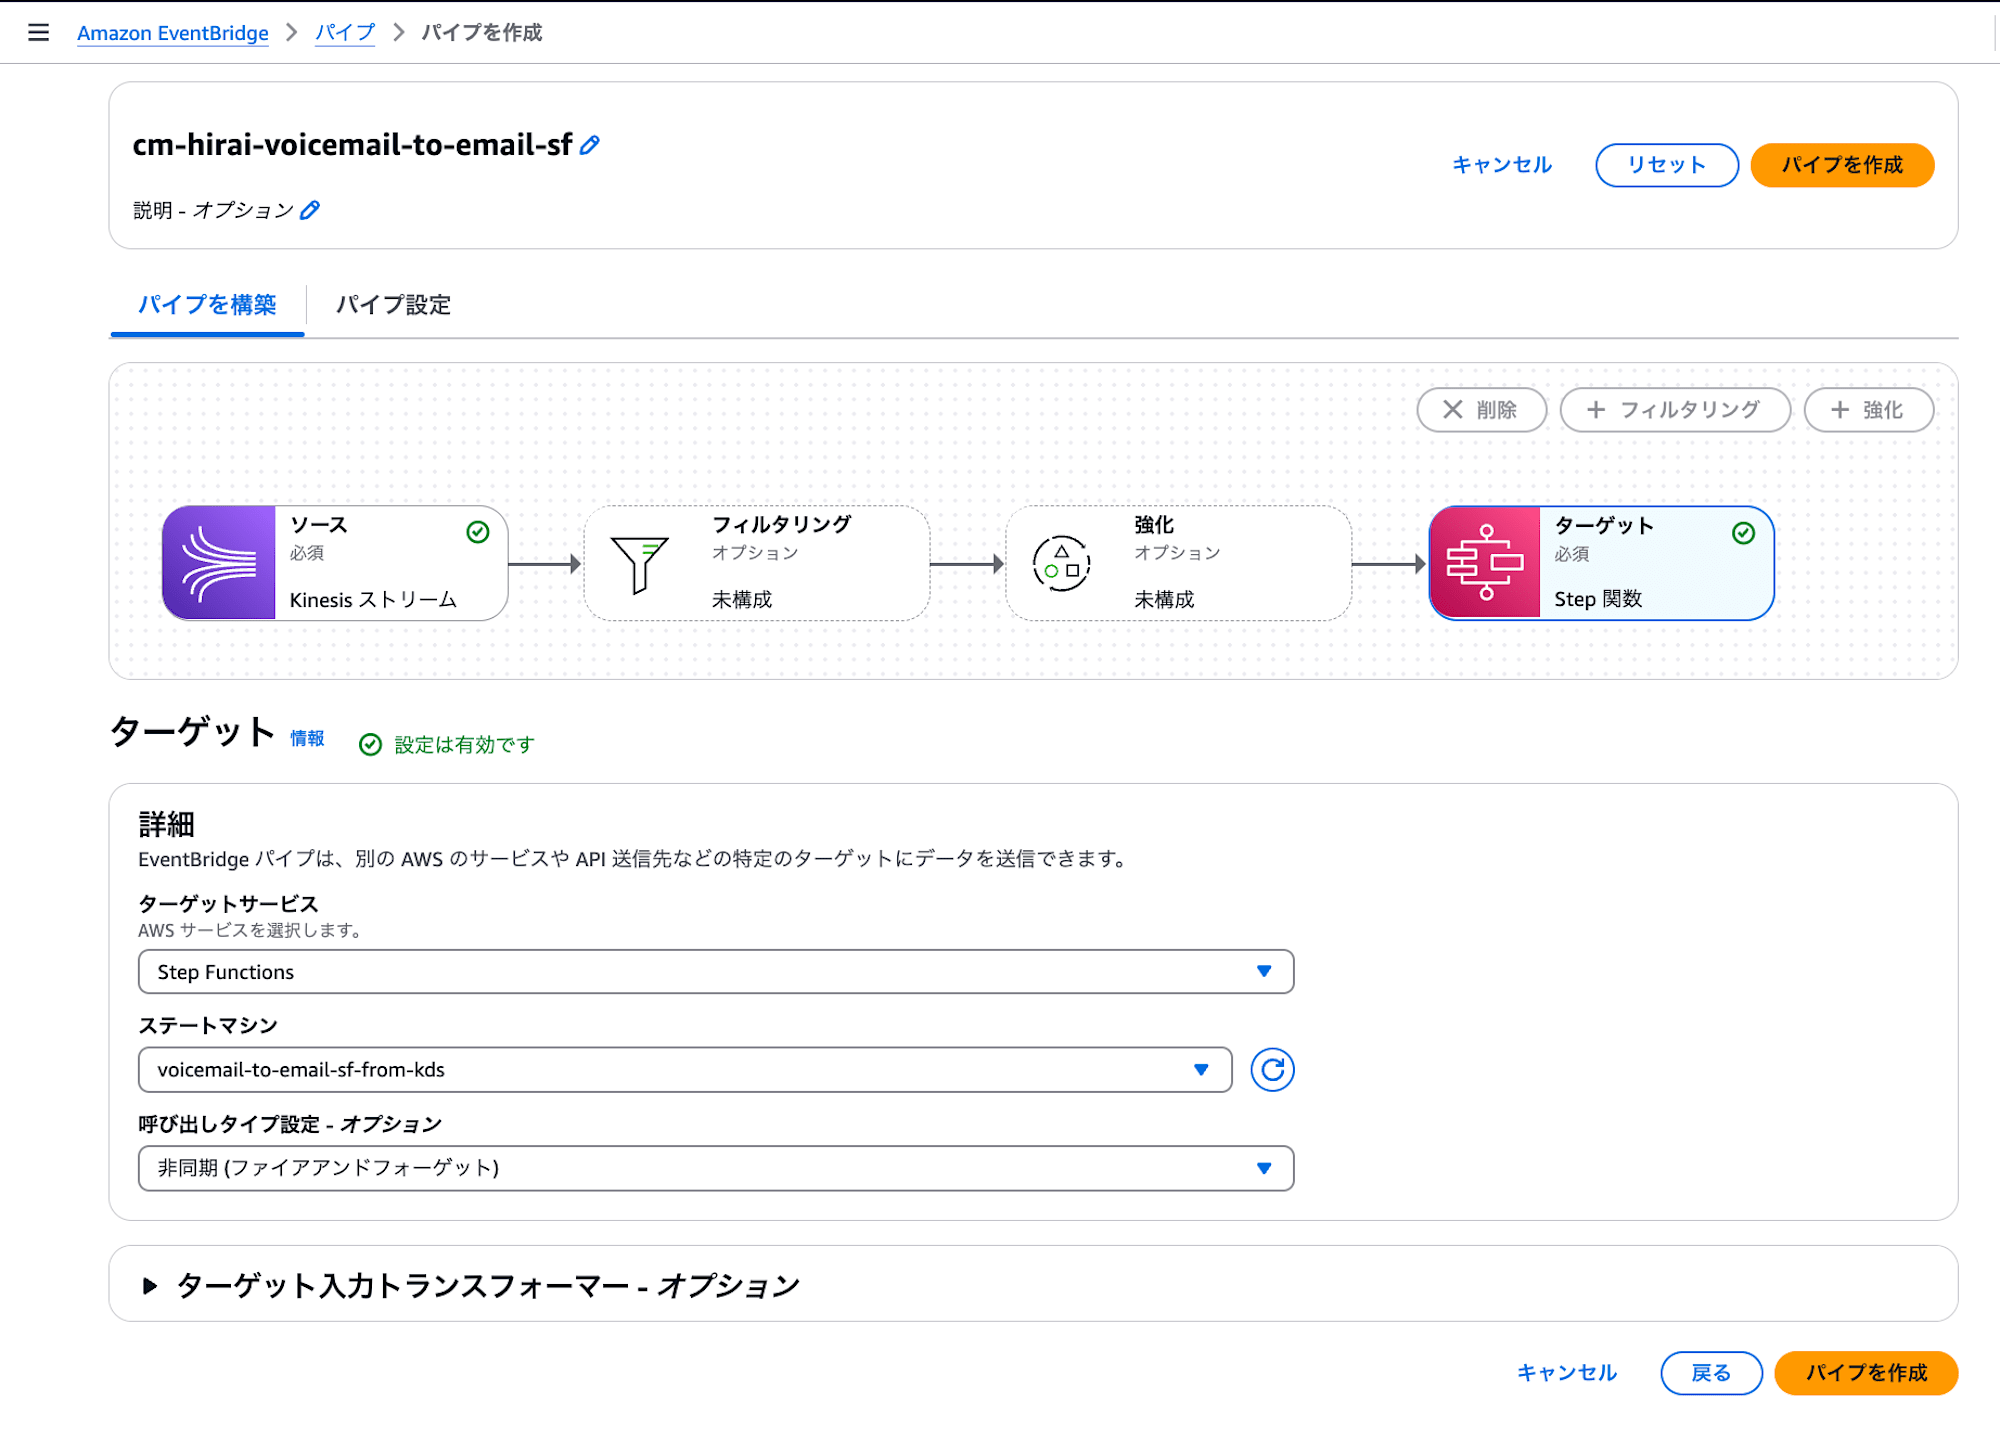Click the filtering funnel icon
The height and width of the screenshot is (1453, 2000).
640,564
